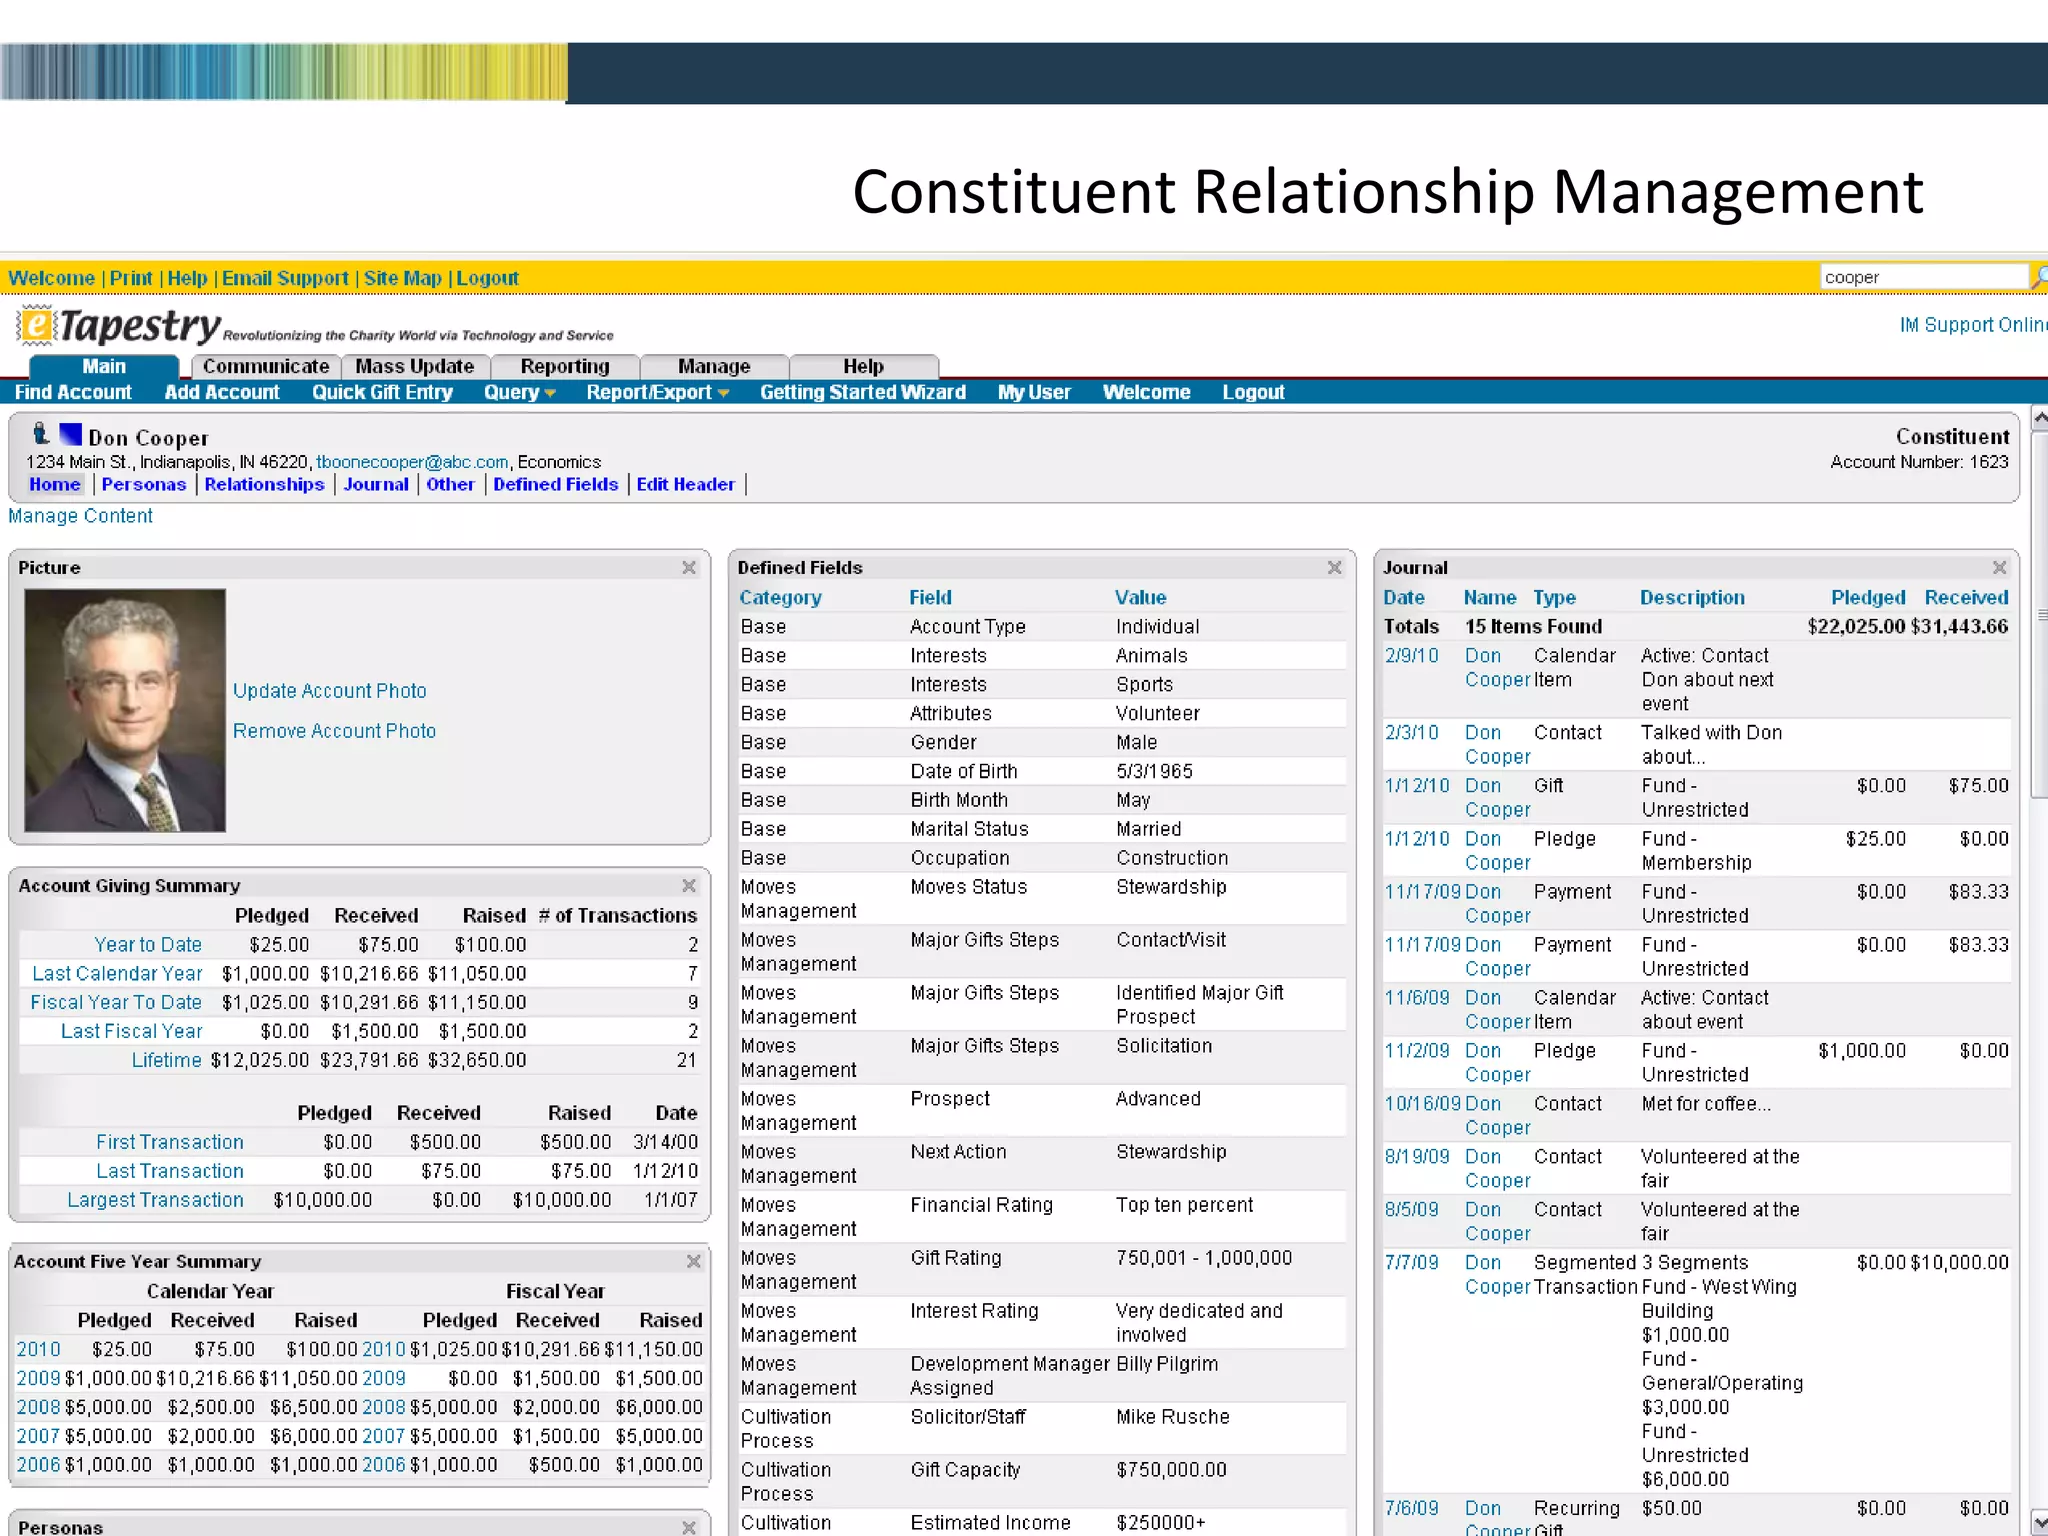Click Add Account in the blue menu

(x=222, y=392)
